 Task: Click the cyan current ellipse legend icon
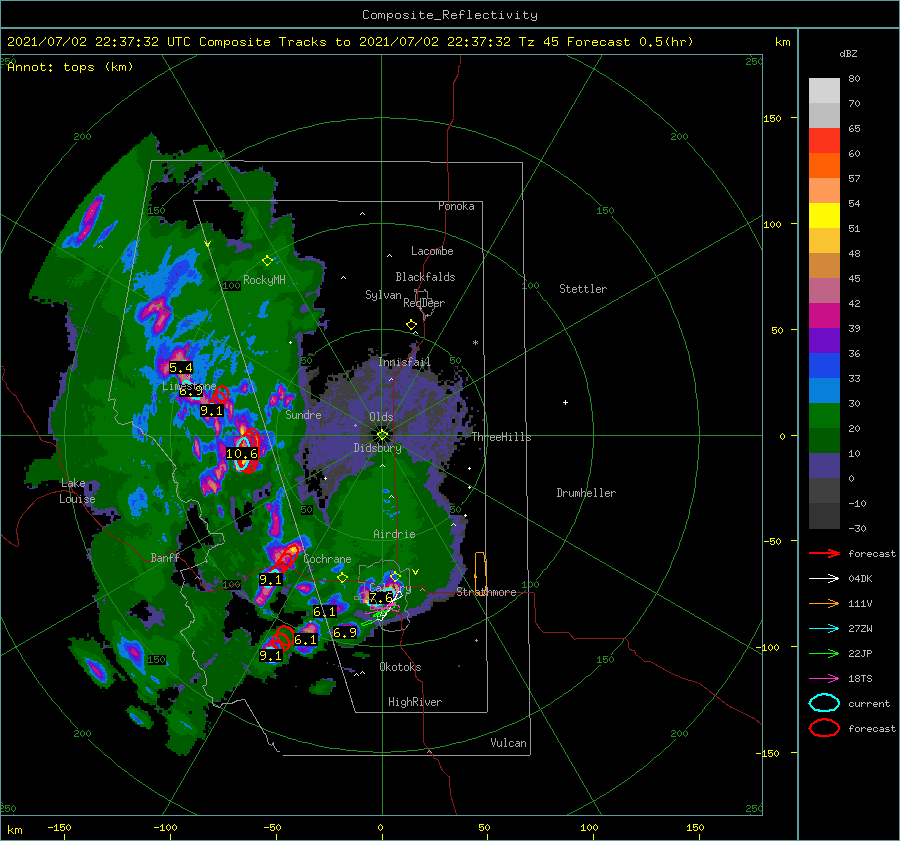pyautogui.click(x=824, y=703)
